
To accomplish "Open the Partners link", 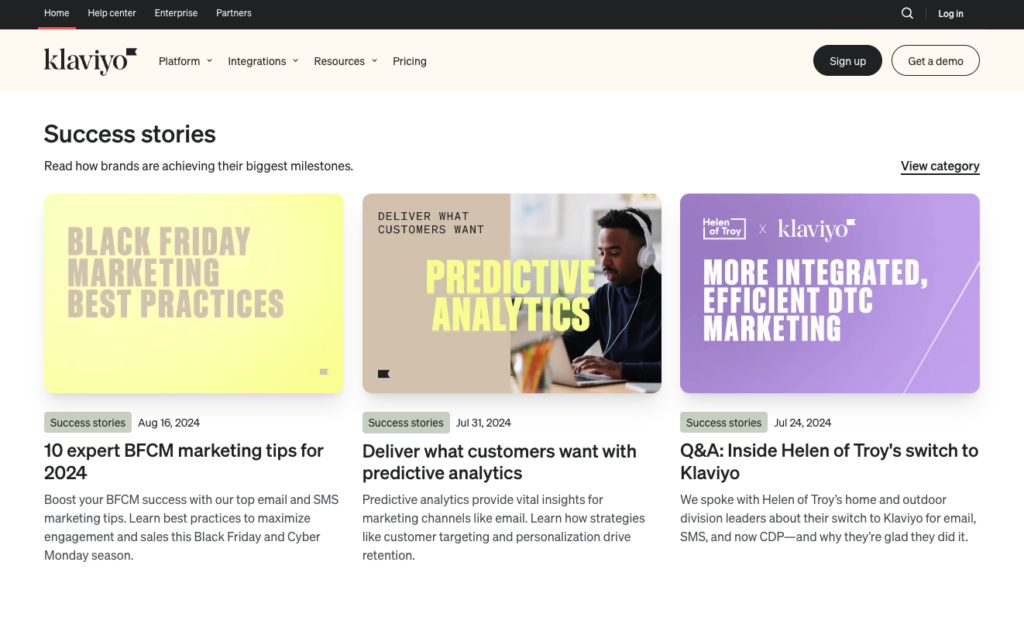I will (234, 13).
